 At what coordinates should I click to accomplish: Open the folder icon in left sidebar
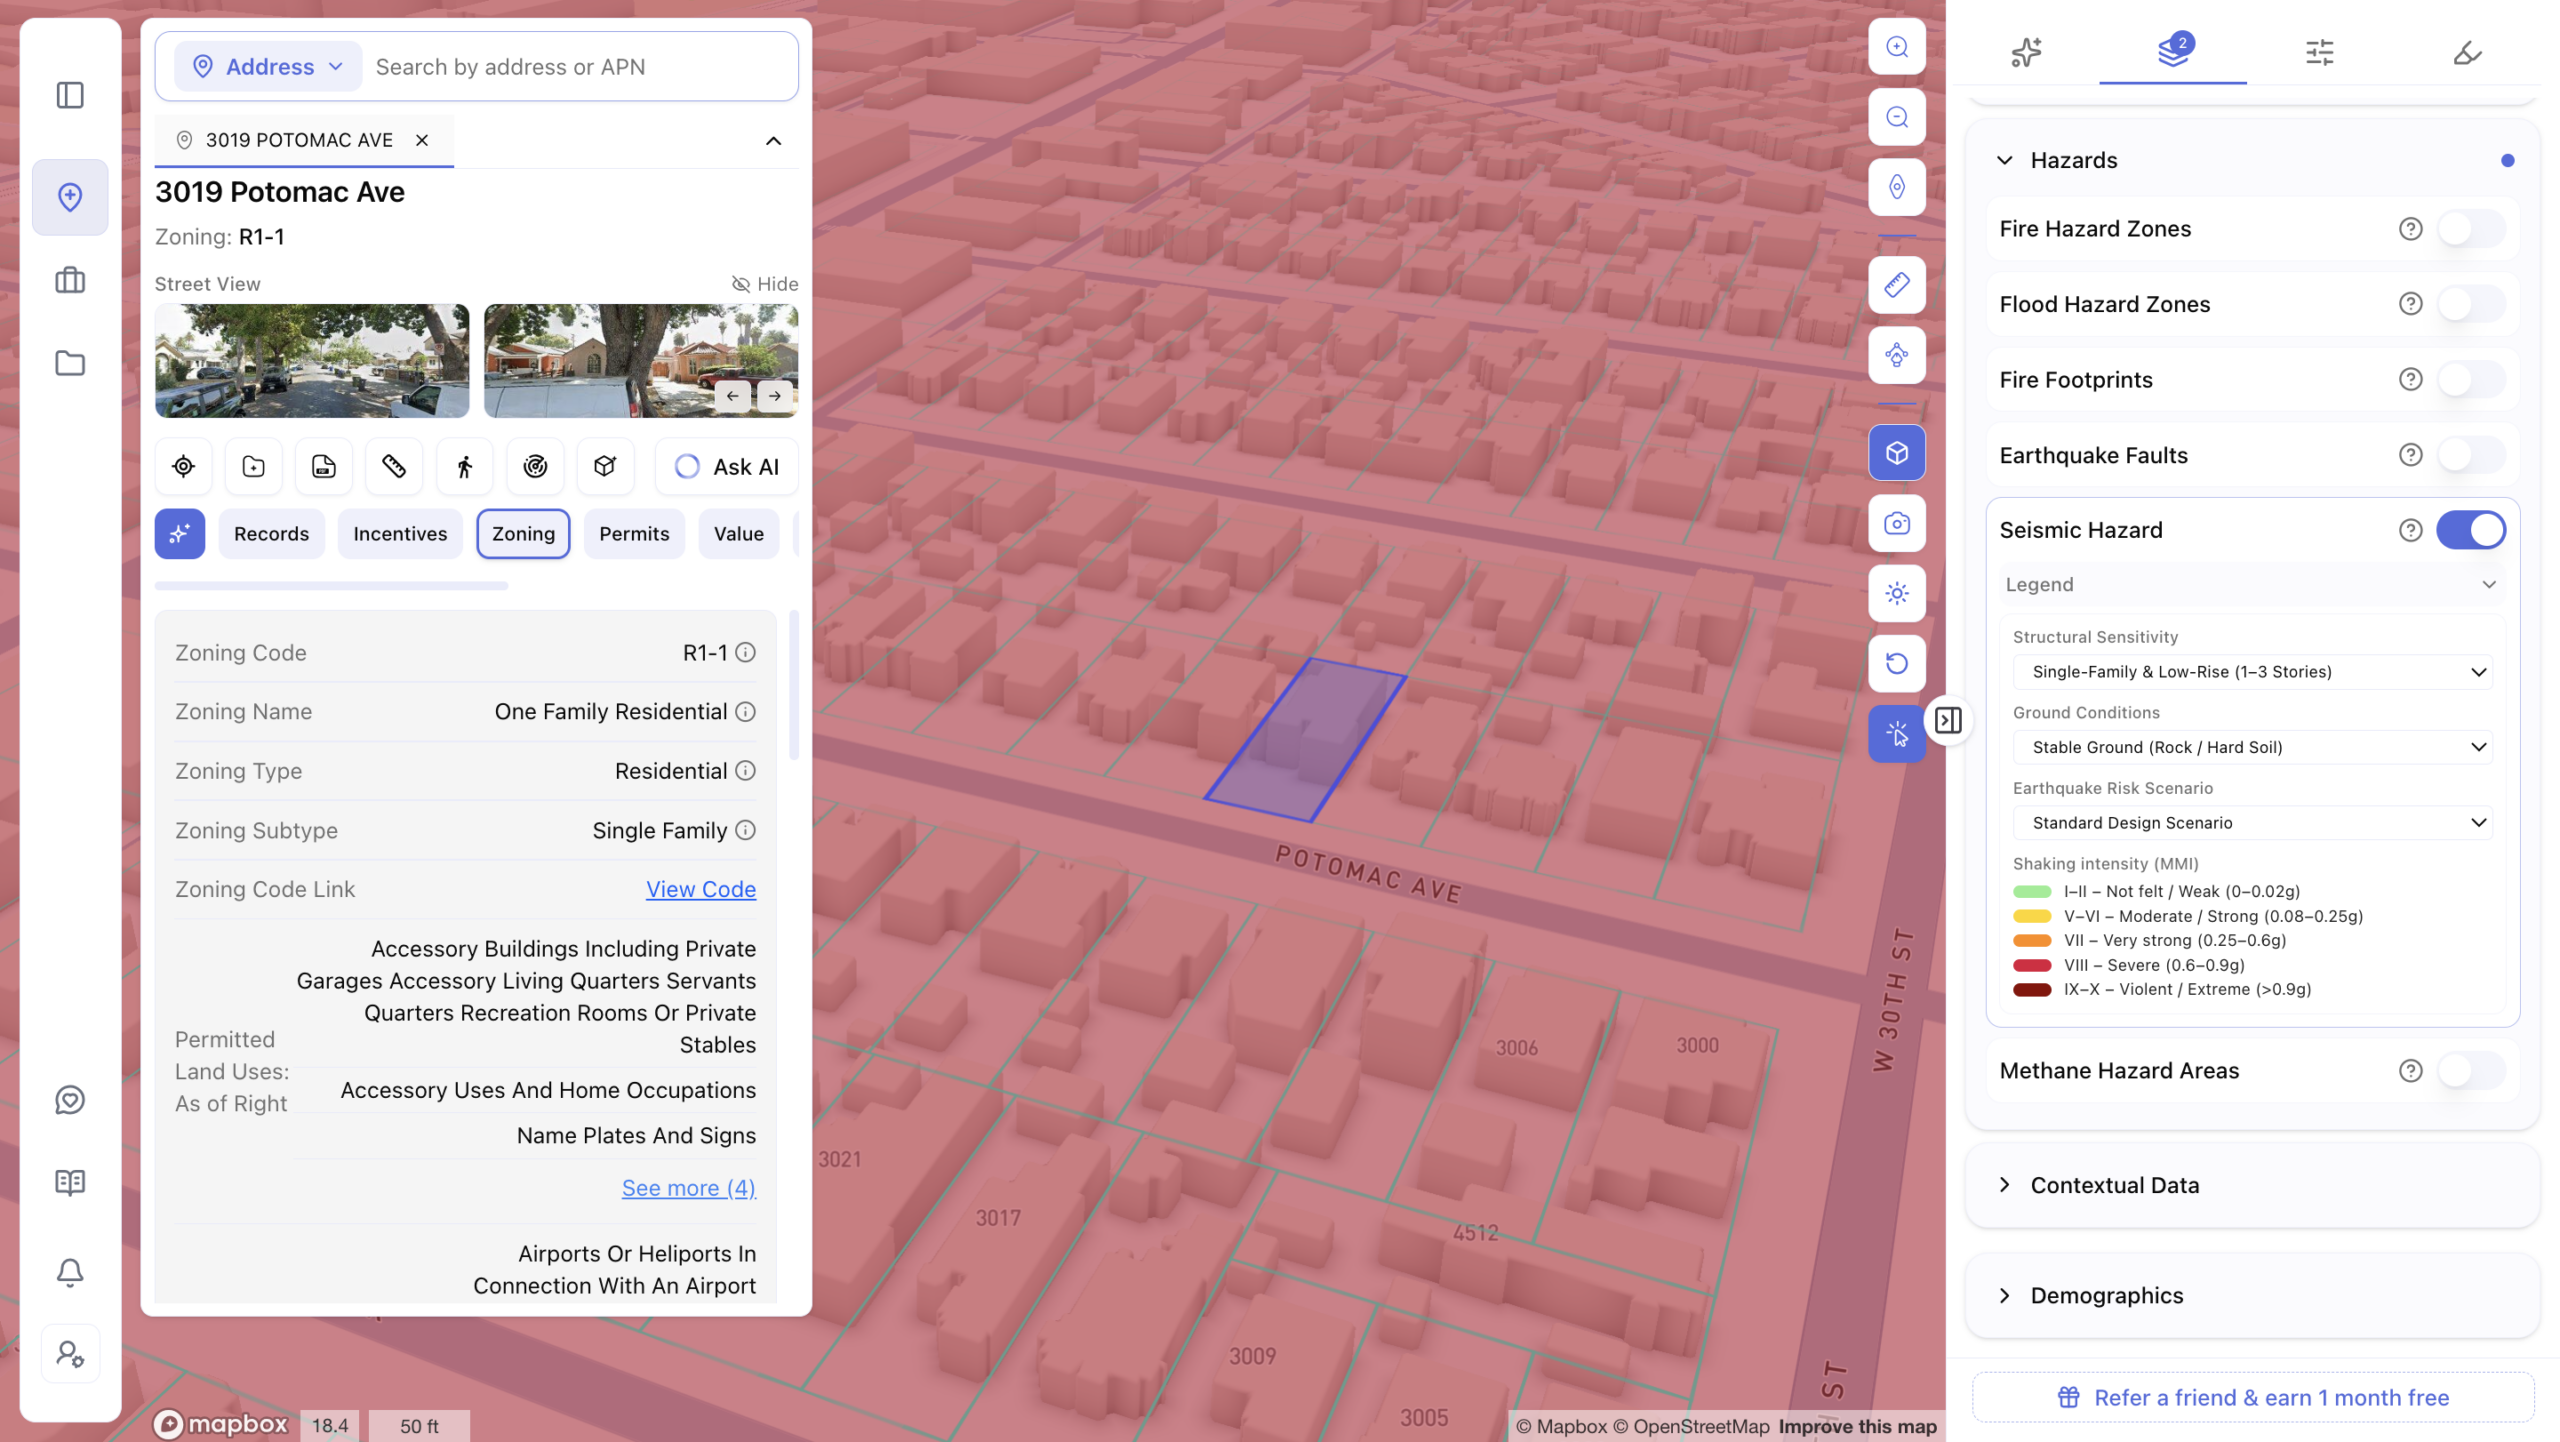click(70, 363)
